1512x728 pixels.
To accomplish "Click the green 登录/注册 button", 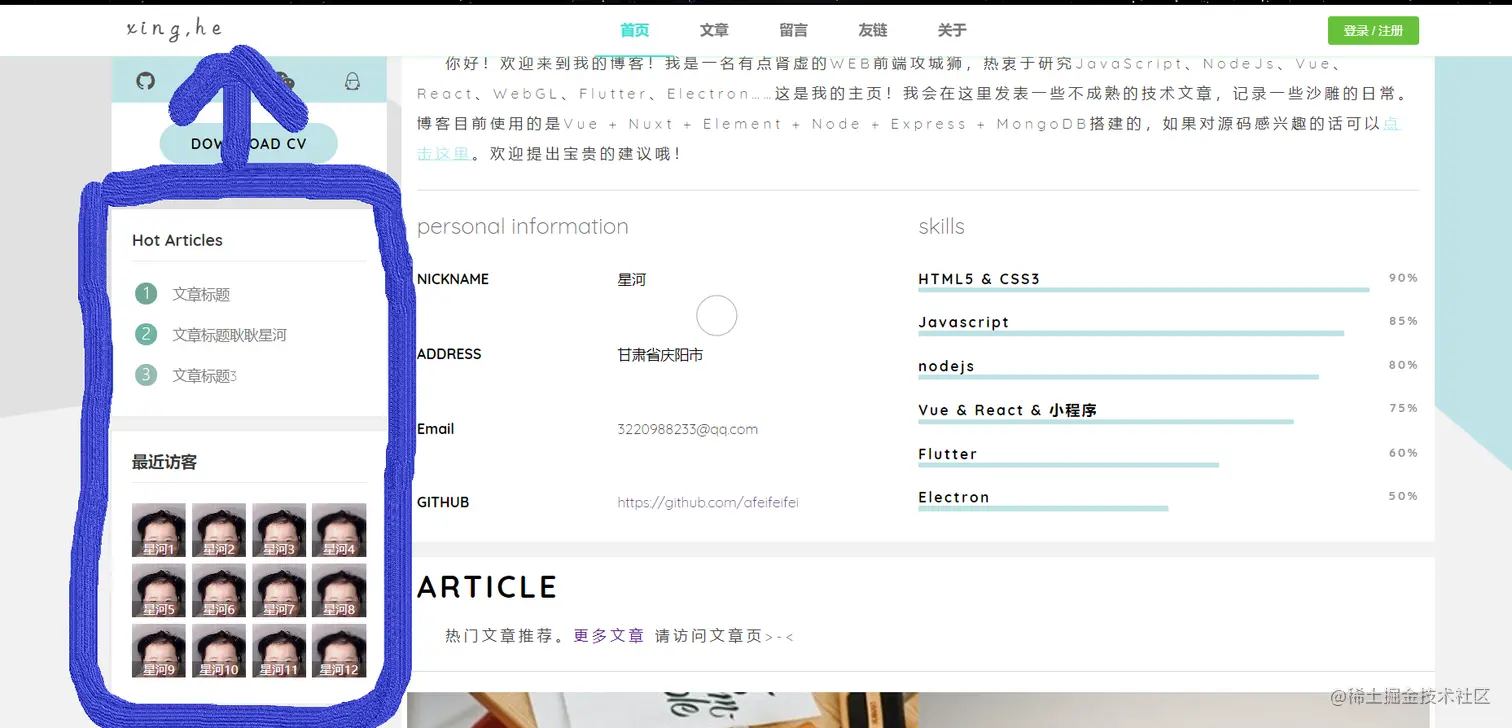I will (1374, 30).
